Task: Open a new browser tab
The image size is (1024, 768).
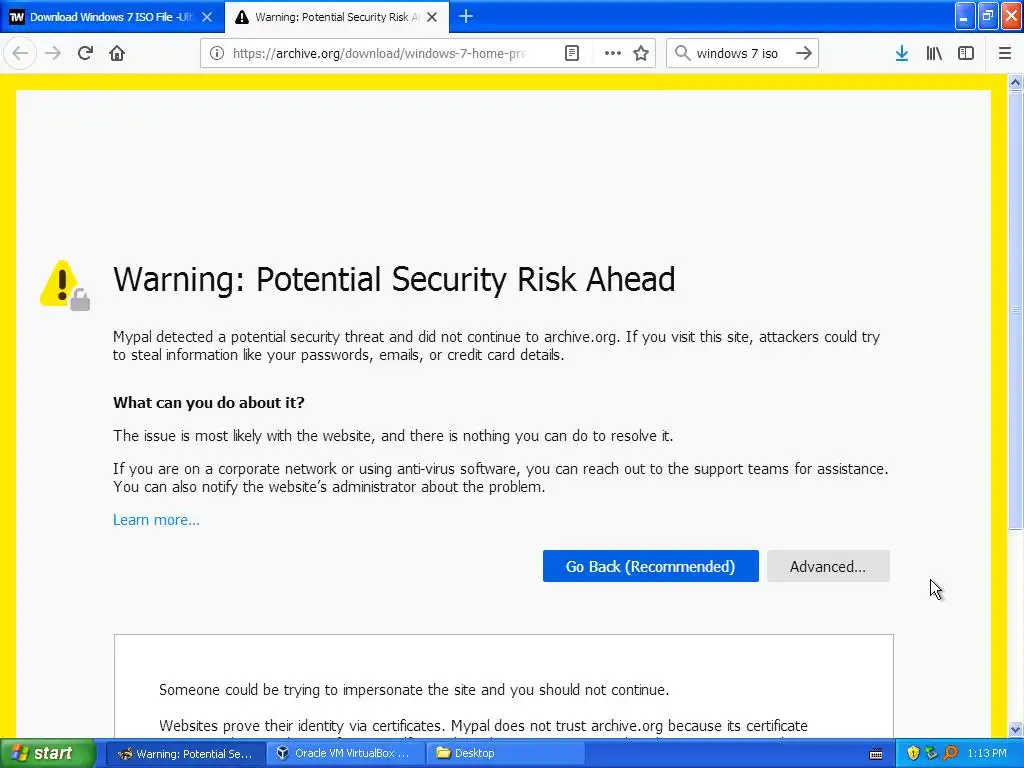Action: (466, 16)
